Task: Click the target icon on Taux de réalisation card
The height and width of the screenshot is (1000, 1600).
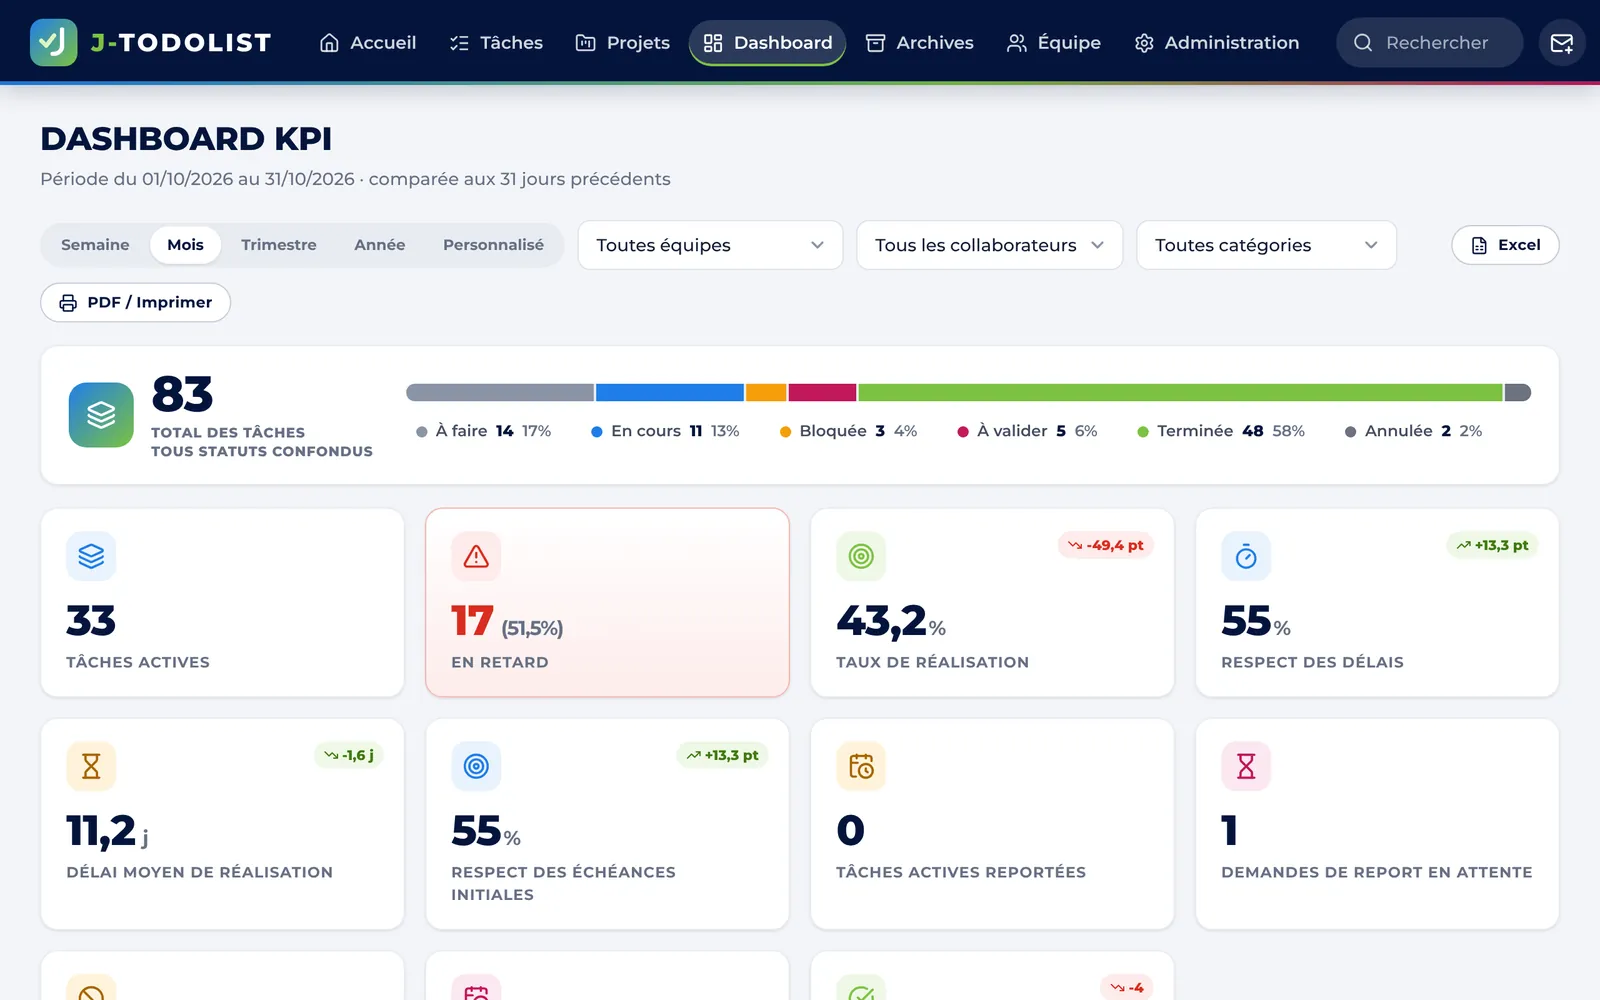Action: [x=861, y=556]
